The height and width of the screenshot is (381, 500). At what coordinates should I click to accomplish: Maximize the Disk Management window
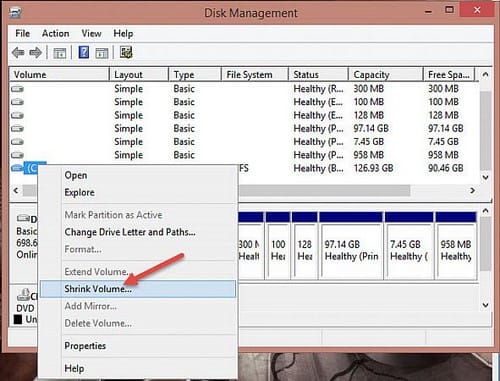click(x=449, y=10)
